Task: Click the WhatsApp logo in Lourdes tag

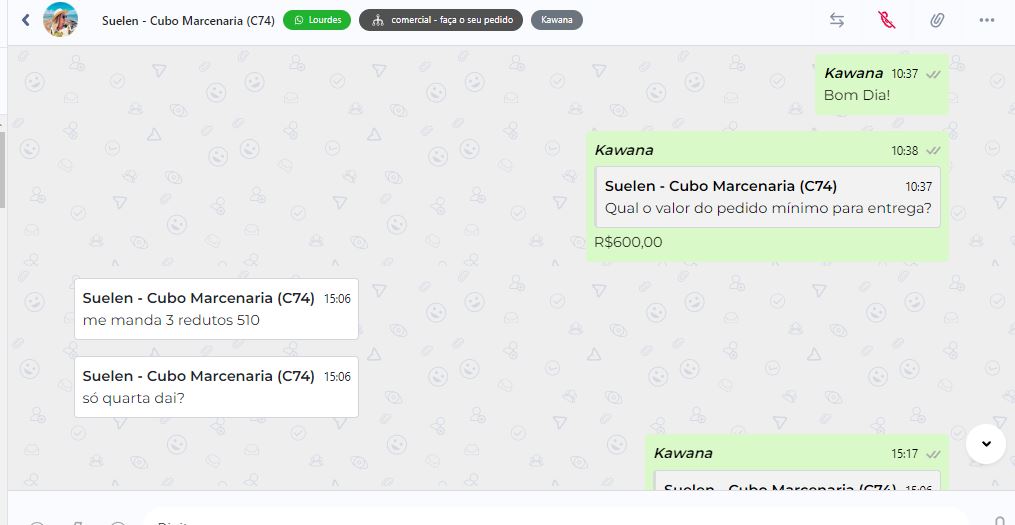Action: (x=297, y=20)
